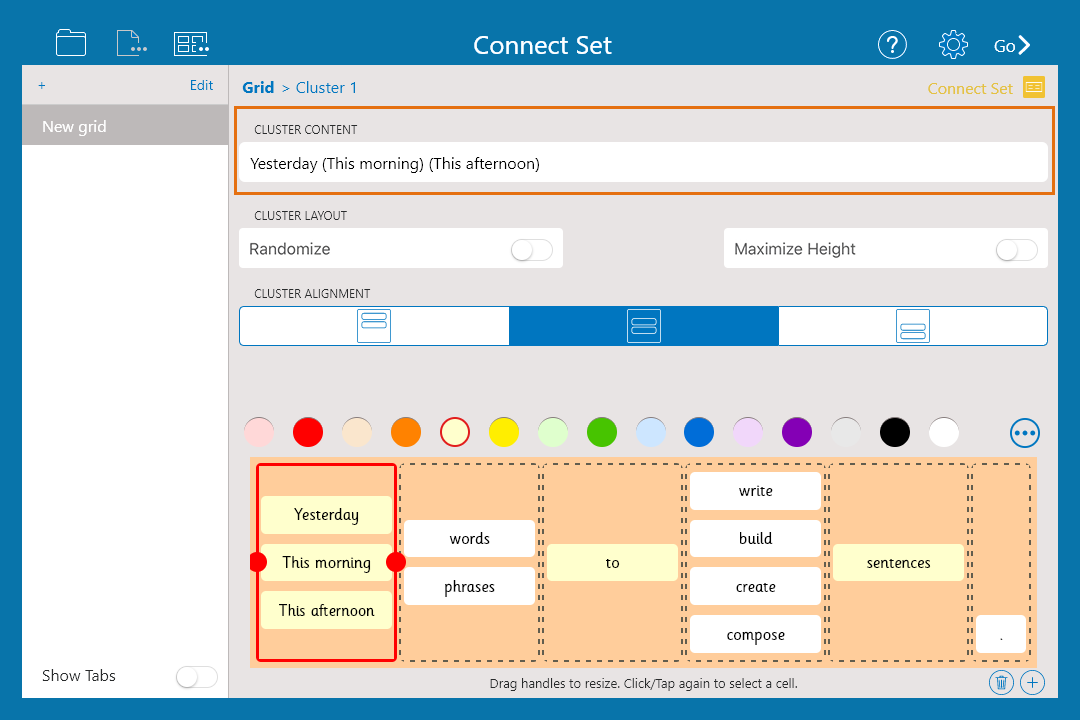
Task: Open the folder icon in header
Action: (x=71, y=43)
